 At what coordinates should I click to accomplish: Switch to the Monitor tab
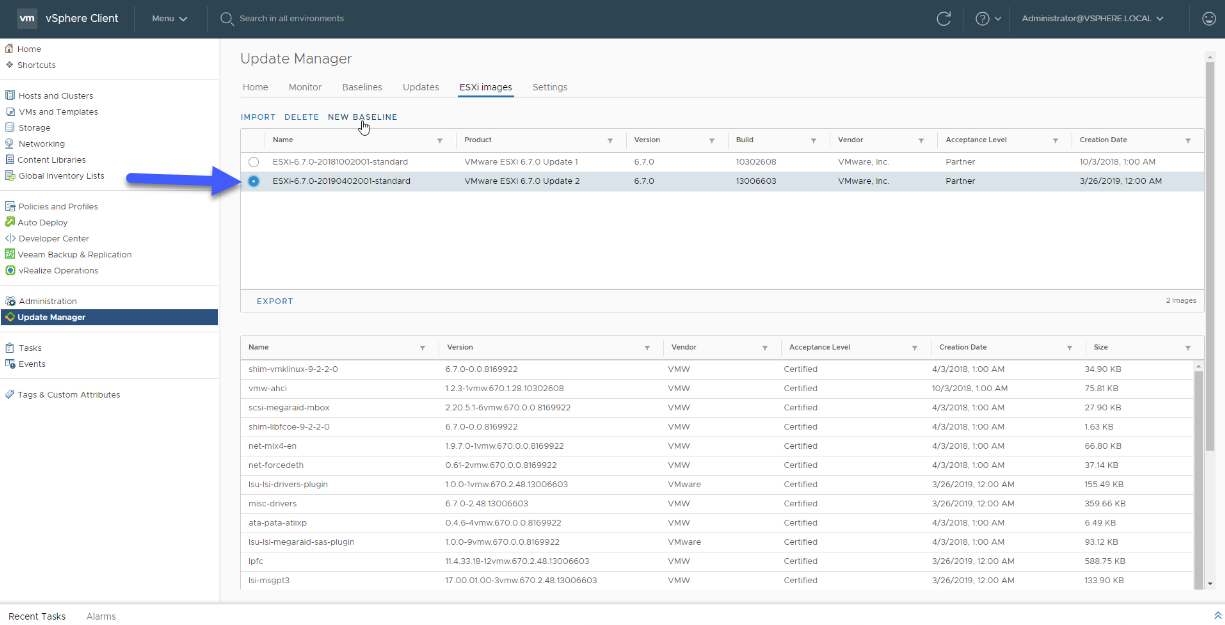pos(305,87)
